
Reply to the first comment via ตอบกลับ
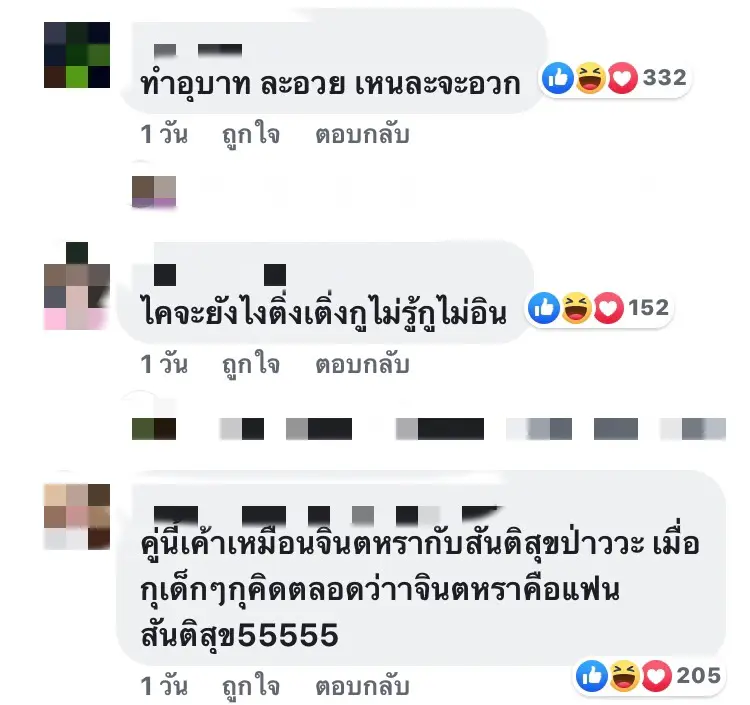363,134
